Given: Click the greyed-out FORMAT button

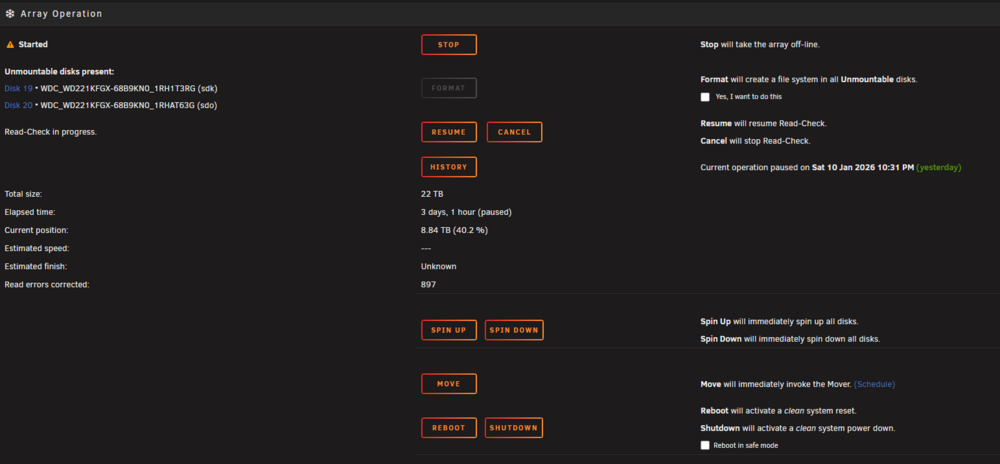Looking at the screenshot, I should click(449, 88).
